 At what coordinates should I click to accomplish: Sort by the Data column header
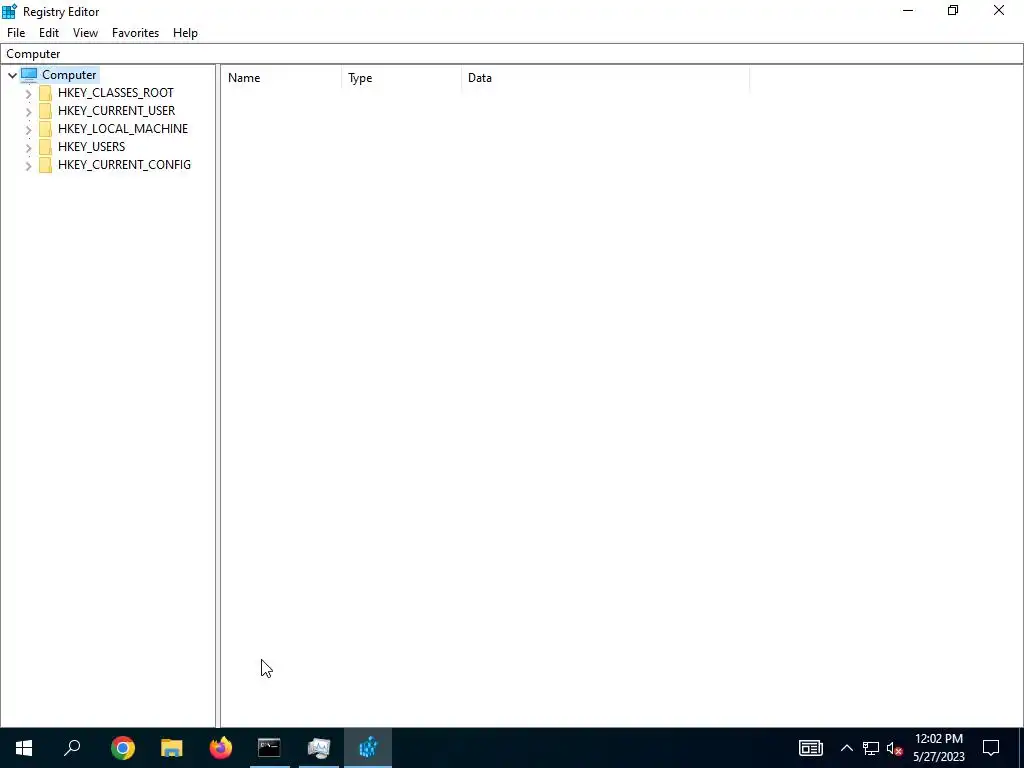(605, 78)
